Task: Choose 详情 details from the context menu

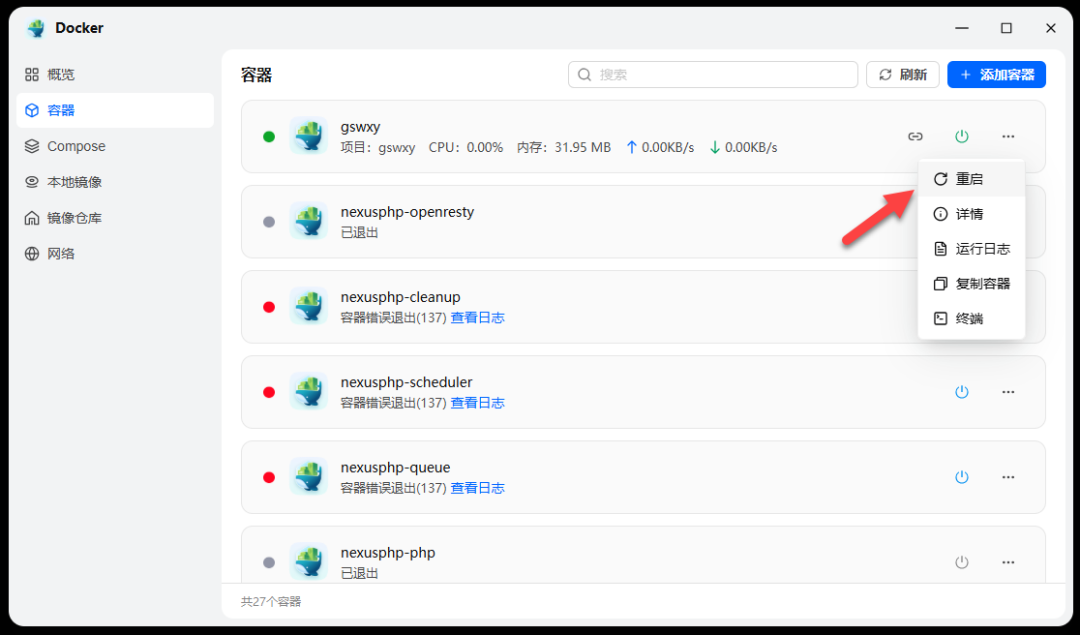Action: [971, 214]
